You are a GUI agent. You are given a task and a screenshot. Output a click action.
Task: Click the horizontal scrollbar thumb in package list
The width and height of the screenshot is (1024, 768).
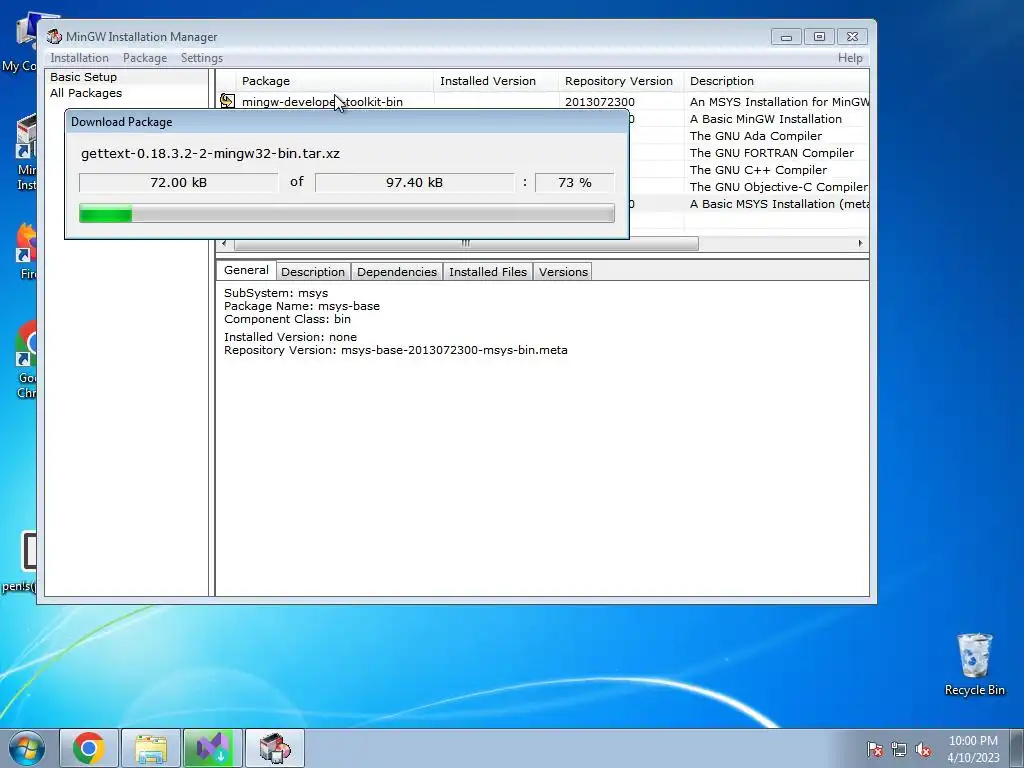466,244
